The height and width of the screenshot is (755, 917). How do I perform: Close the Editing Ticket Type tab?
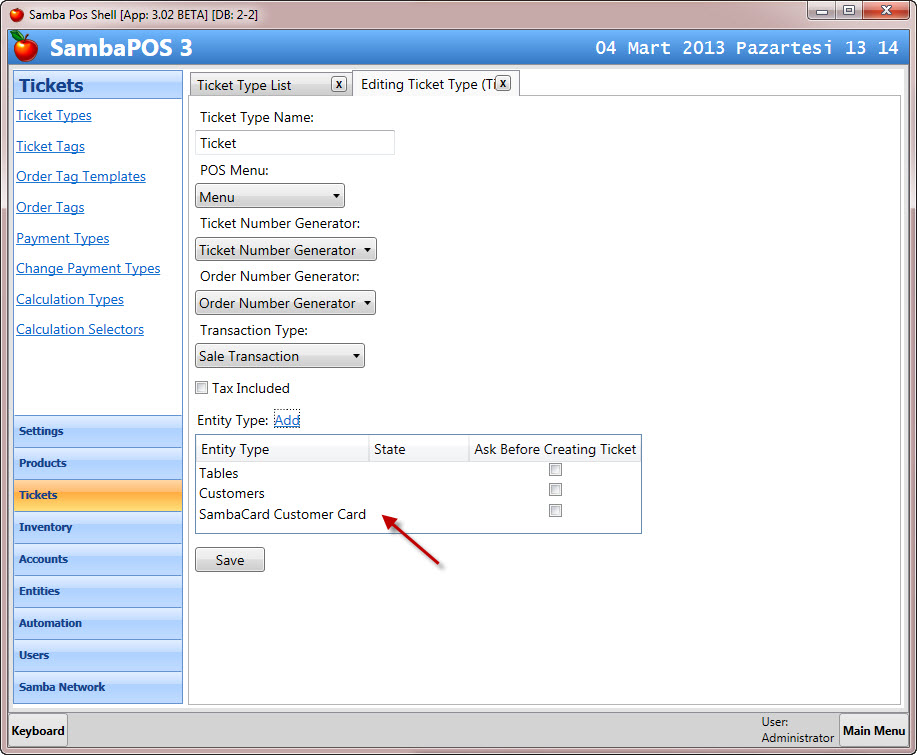pyautogui.click(x=503, y=84)
